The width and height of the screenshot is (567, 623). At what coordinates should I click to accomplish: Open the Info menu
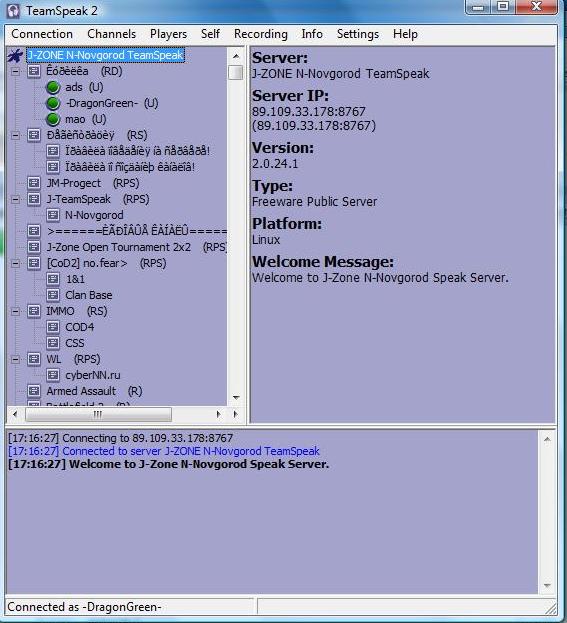tap(312, 34)
